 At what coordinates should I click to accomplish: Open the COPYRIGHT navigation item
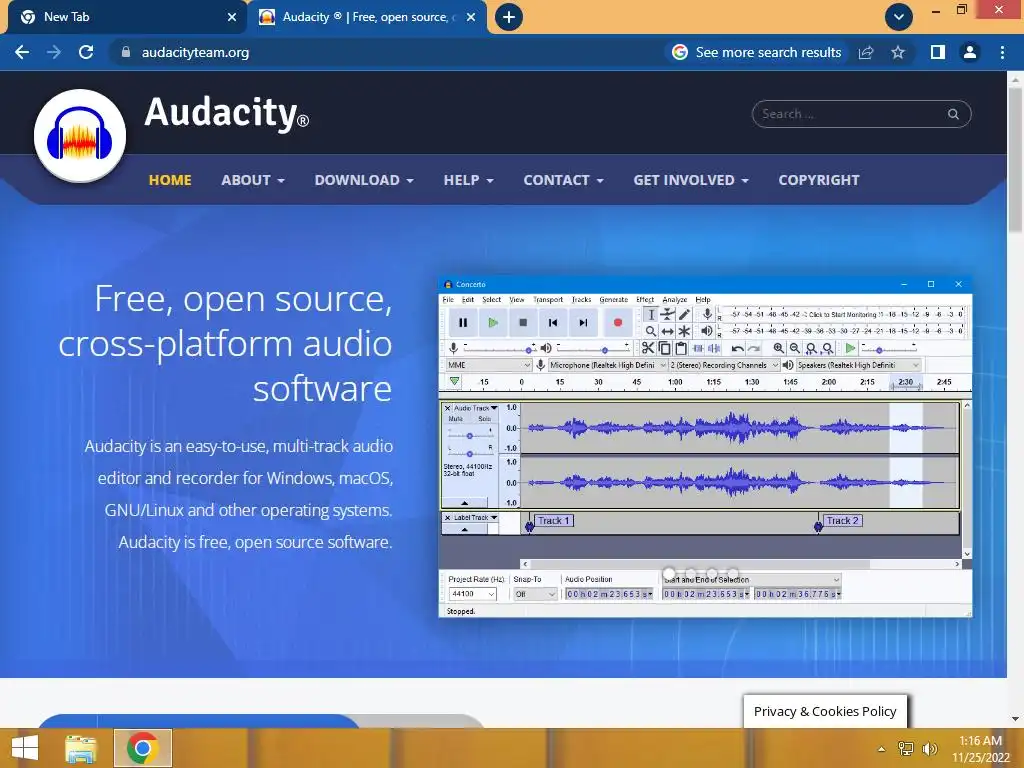tap(819, 180)
